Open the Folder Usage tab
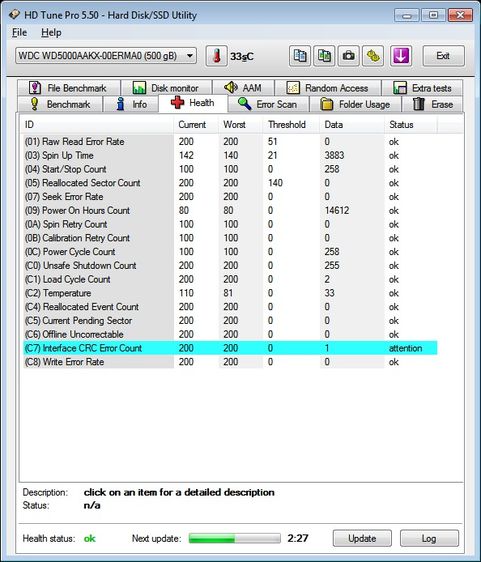481x562 pixels. click(x=355, y=104)
